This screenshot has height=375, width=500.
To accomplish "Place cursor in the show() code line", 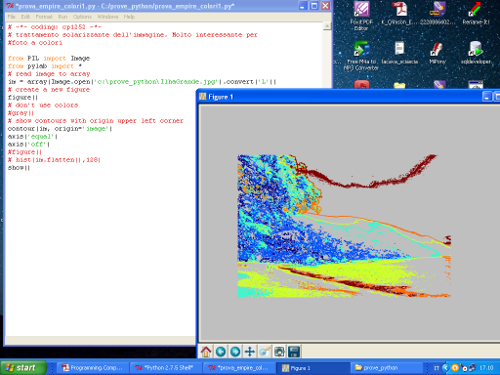I will (x=19, y=168).
